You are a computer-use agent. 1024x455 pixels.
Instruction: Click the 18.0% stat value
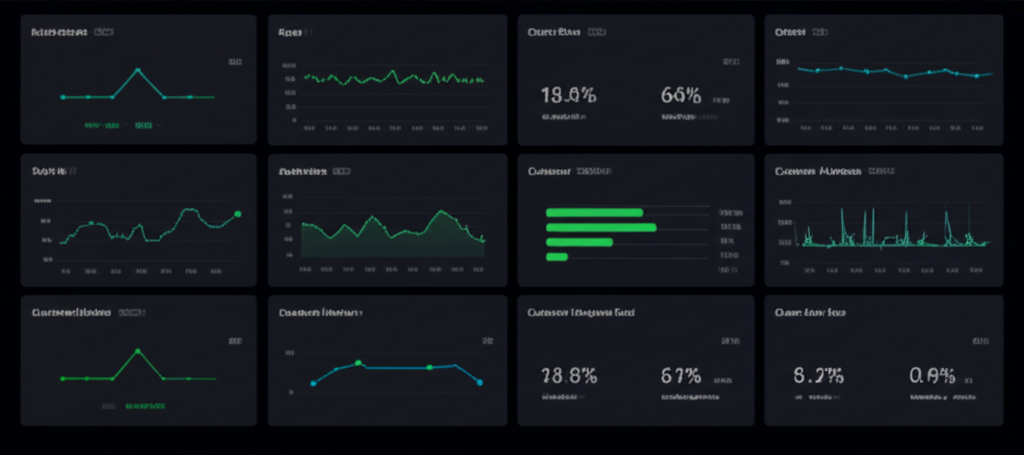click(x=568, y=96)
